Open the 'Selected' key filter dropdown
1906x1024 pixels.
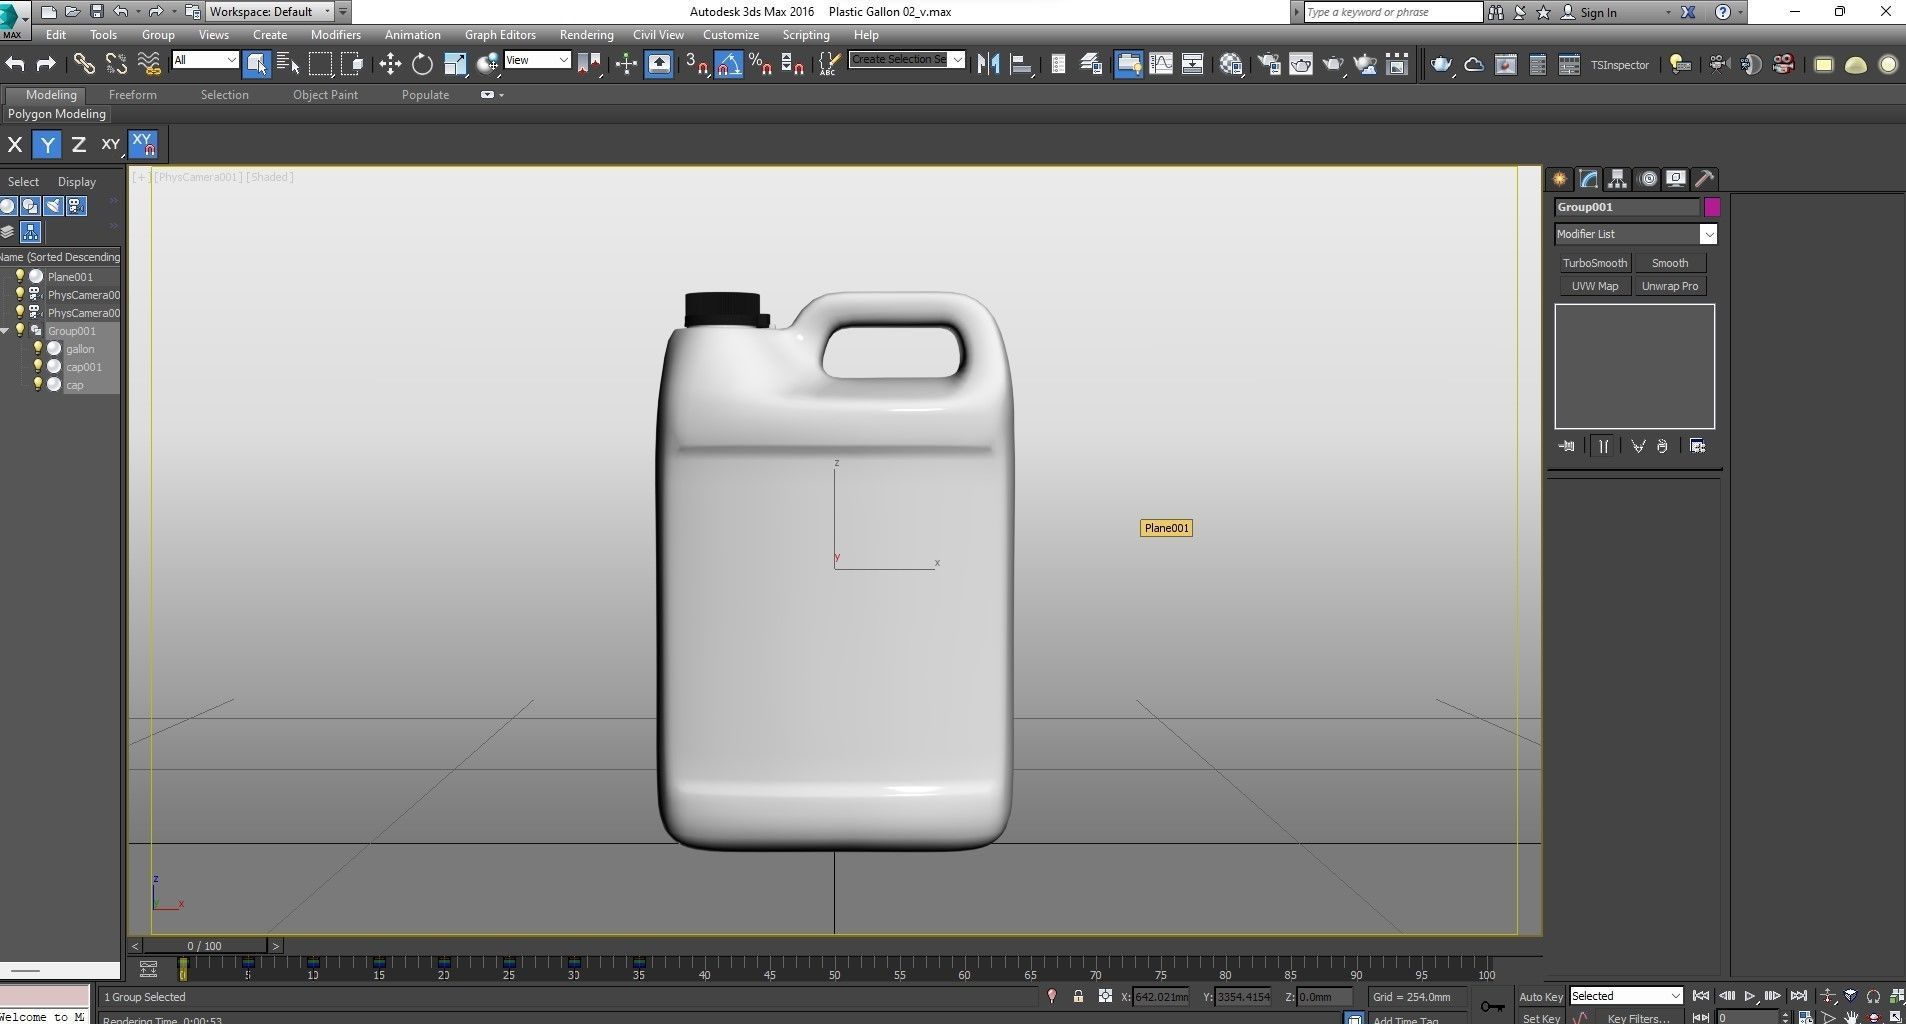(1626, 996)
